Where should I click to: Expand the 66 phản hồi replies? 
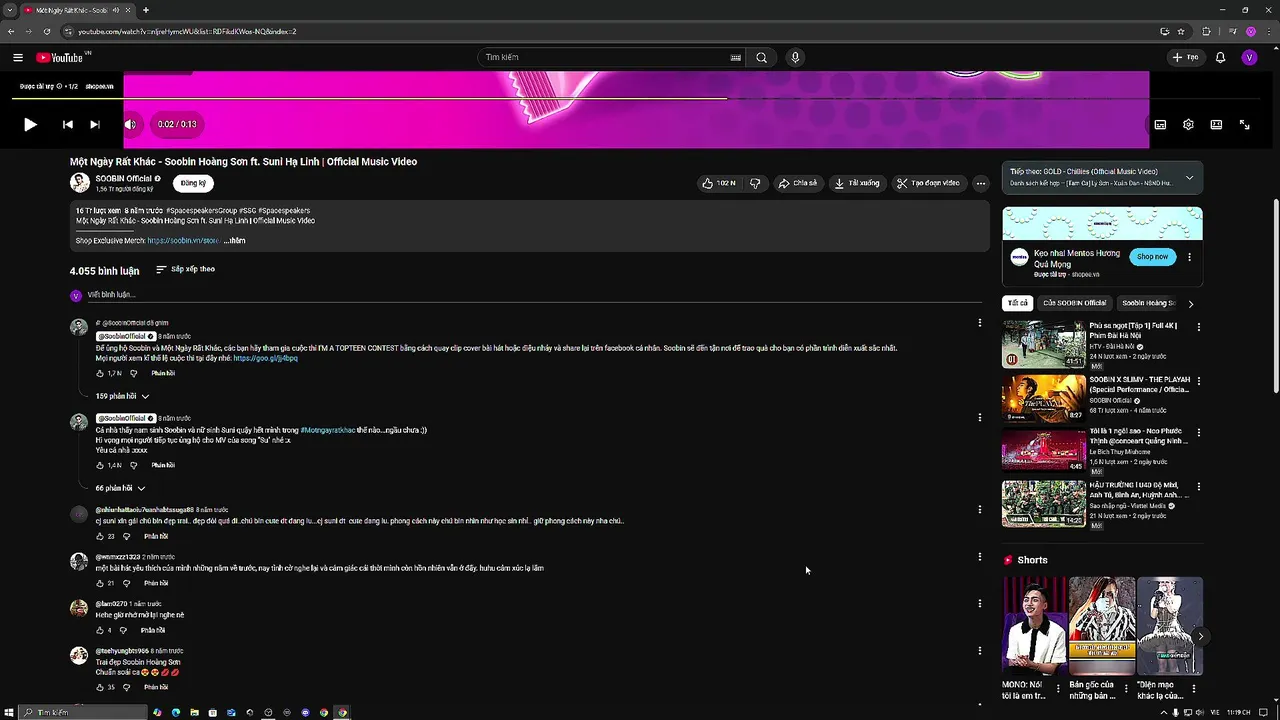coord(120,488)
